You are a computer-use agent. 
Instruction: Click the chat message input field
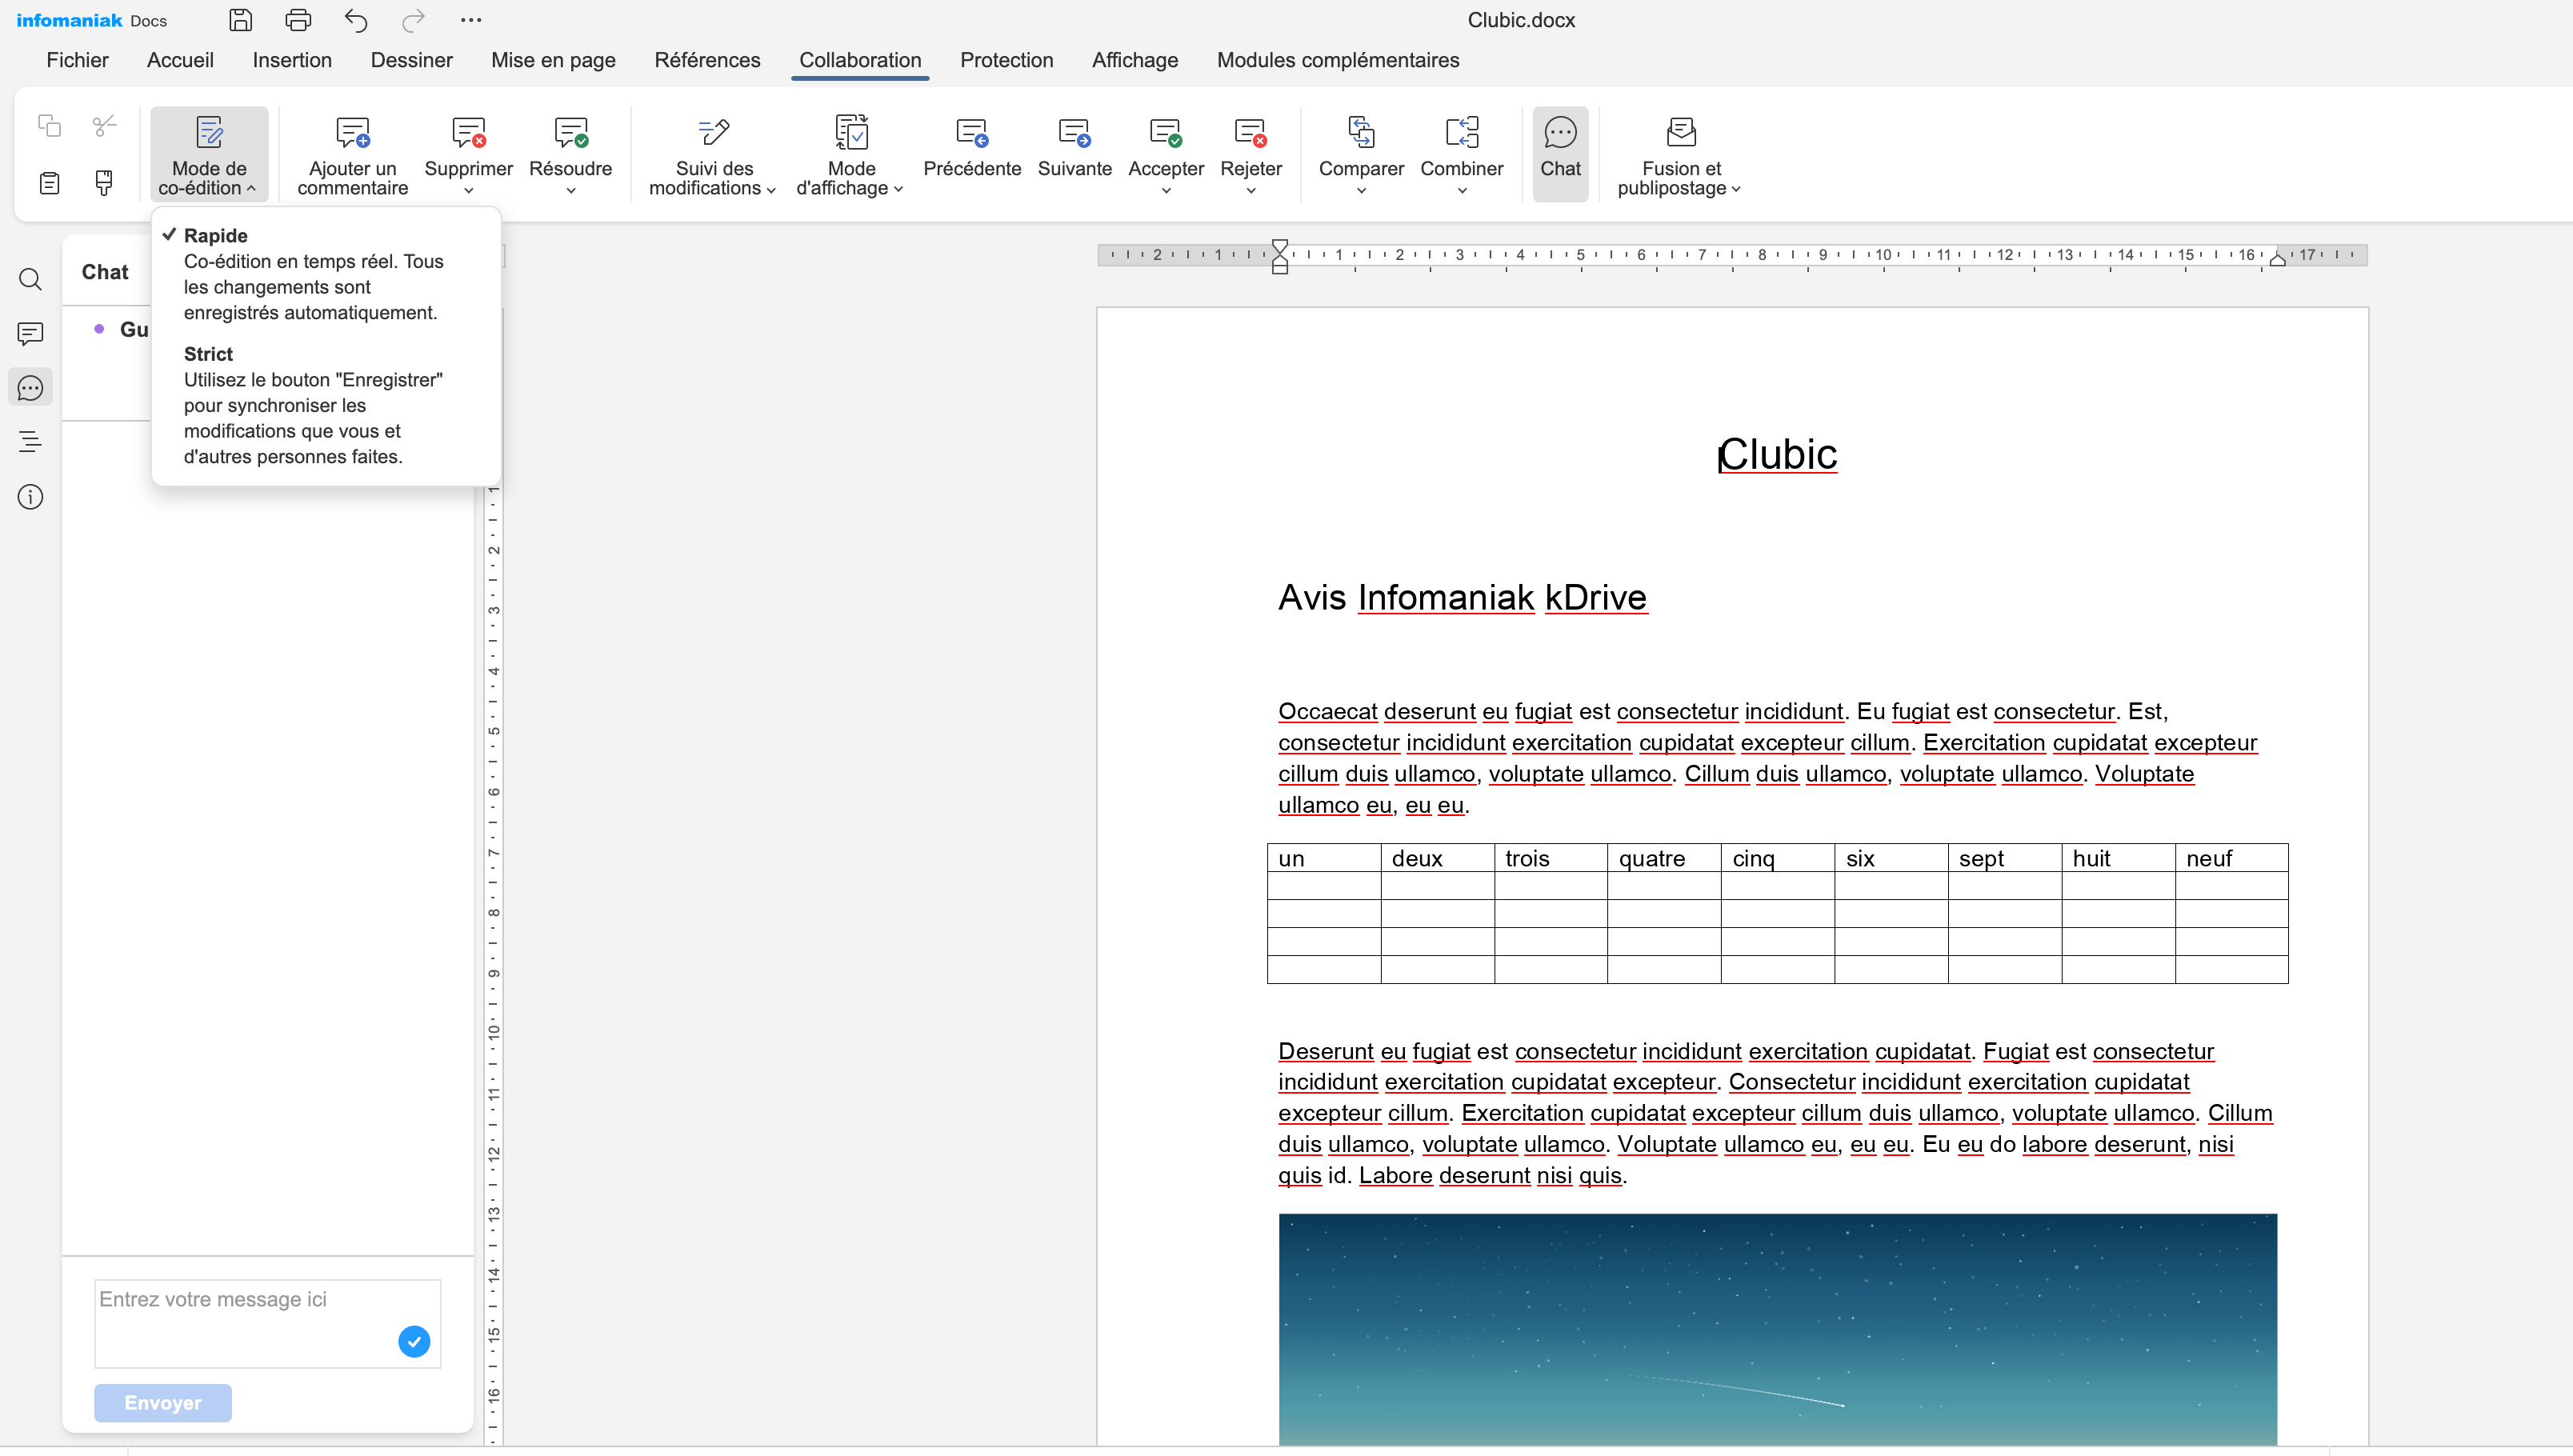pyautogui.click(x=268, y=1323)
